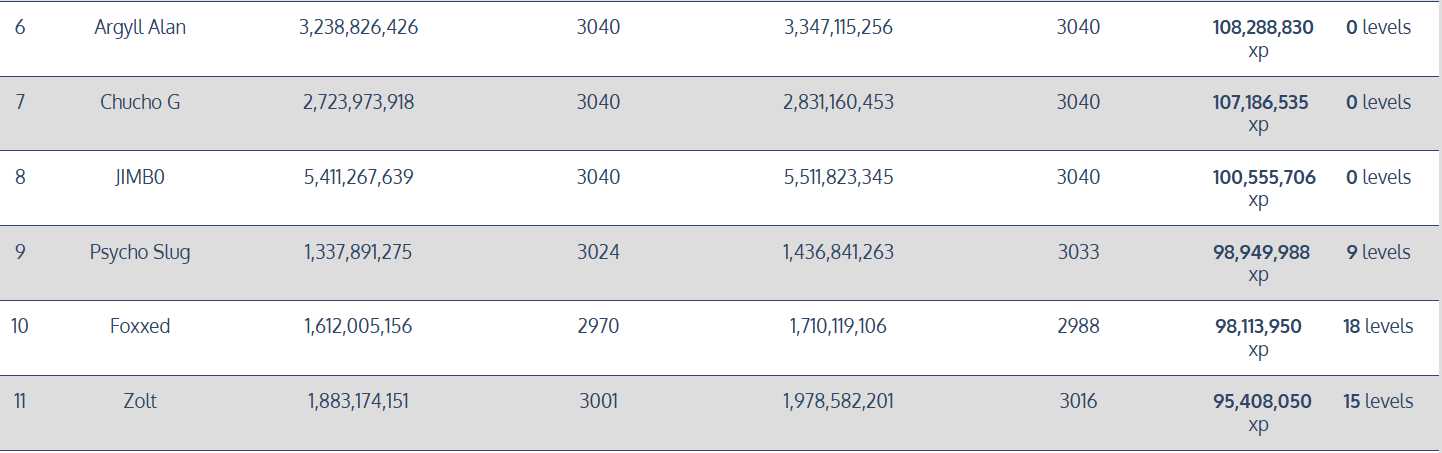This screenshot has width=1442, height=453.
Task: Open Chucho G's player profile
Action: click(140, 102)
